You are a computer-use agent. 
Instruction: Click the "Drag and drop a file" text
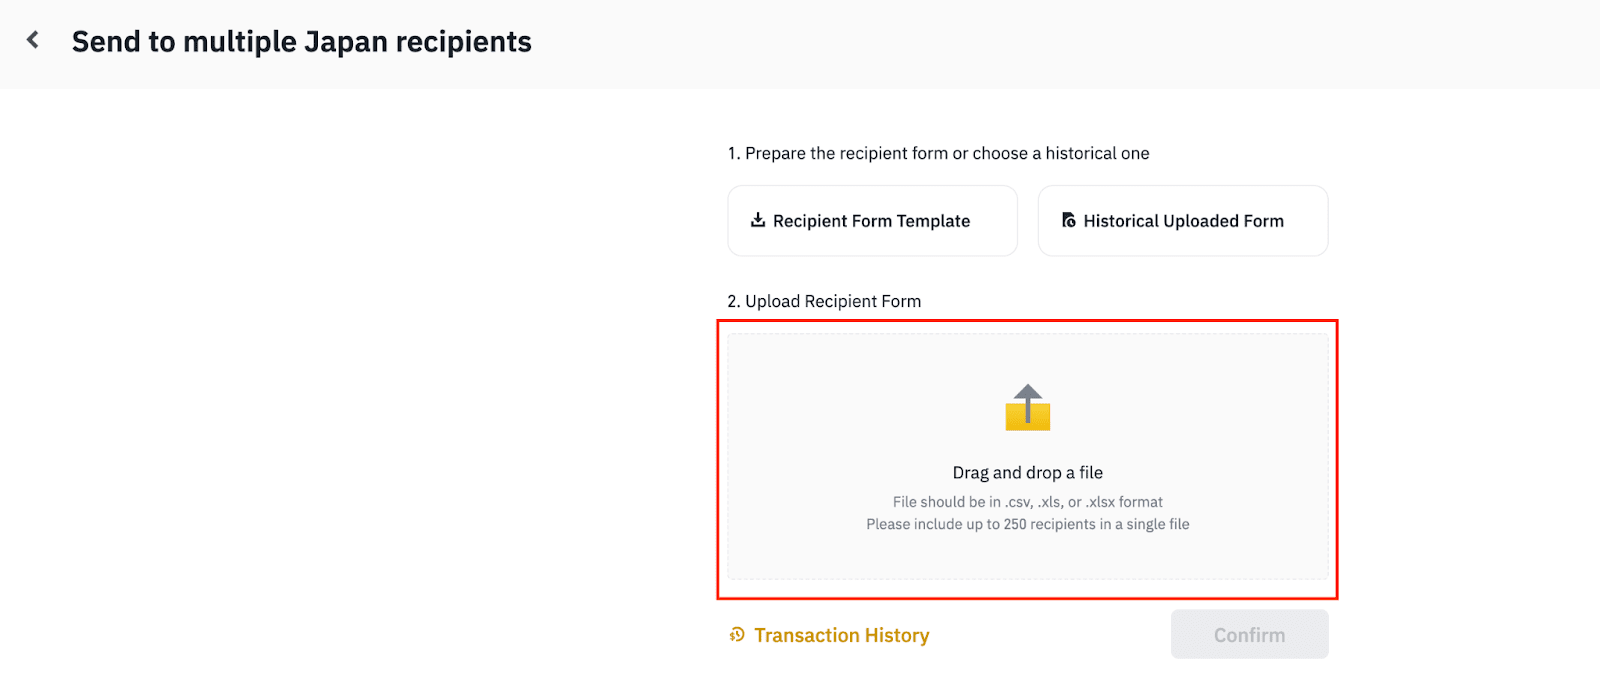point(1028,473)
